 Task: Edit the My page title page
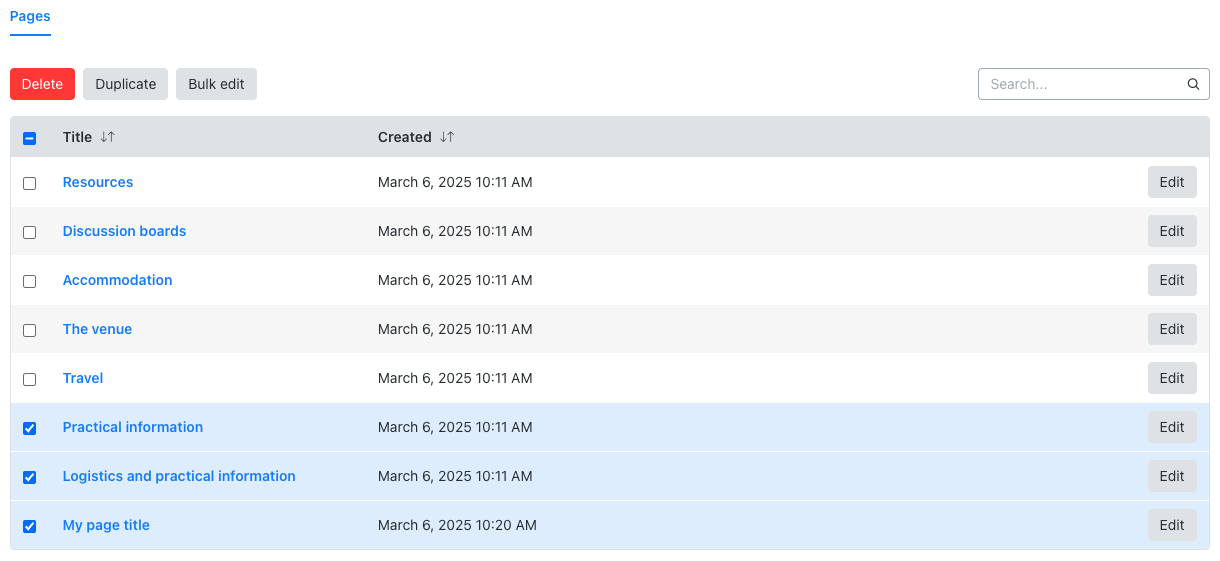(1172, 525)
